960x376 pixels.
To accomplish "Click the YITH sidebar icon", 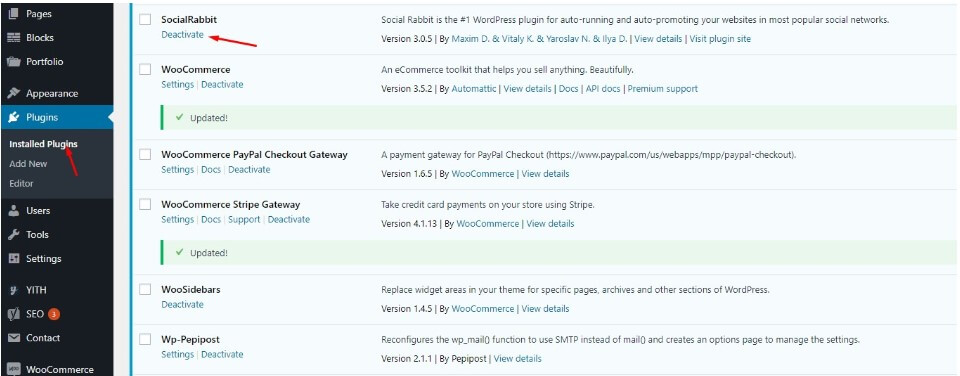I will pos(13,290).
